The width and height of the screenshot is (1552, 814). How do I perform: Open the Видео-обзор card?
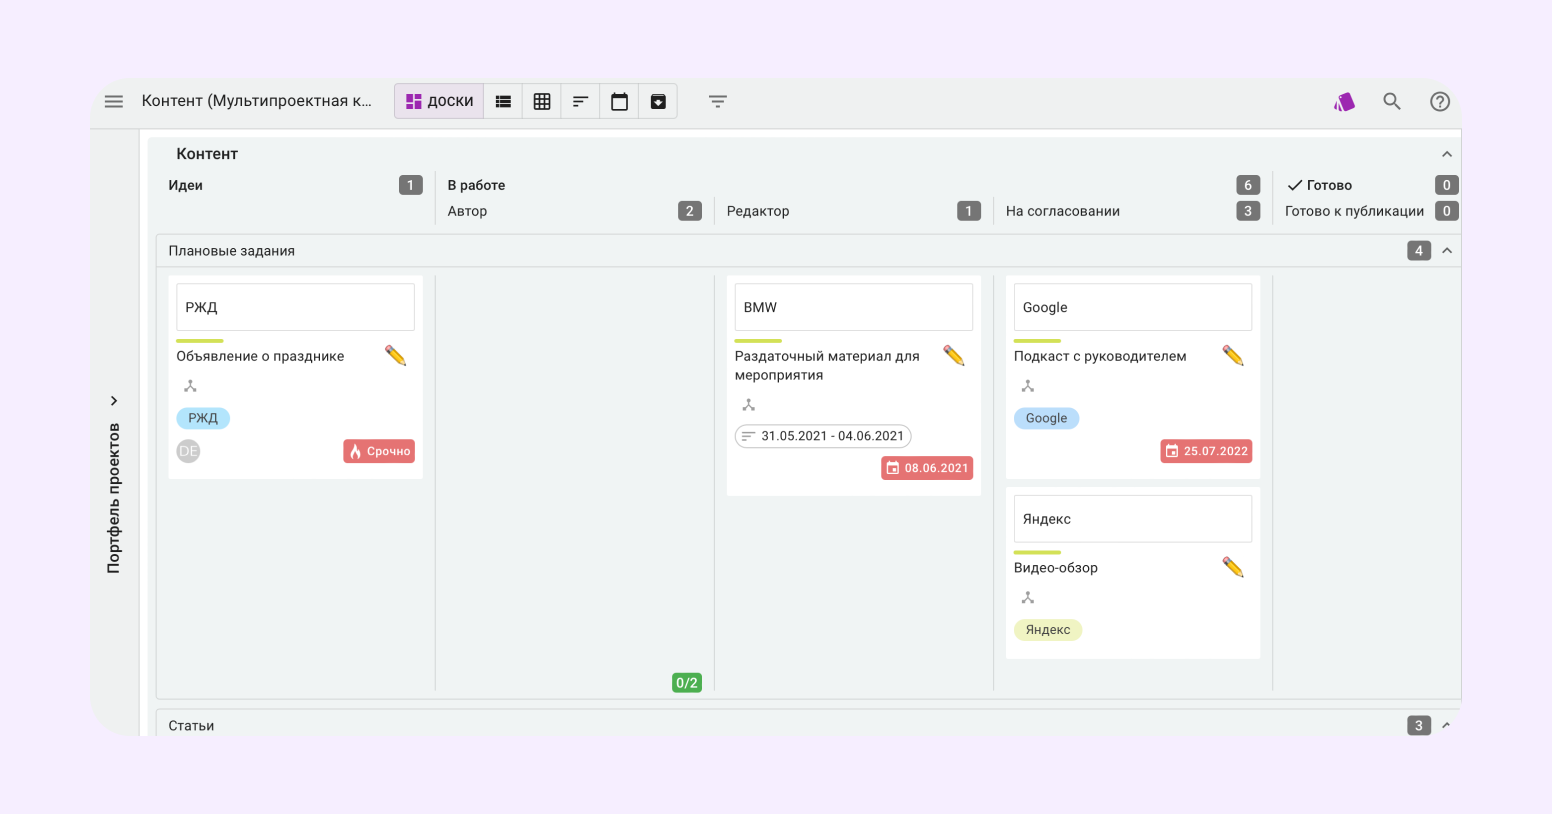click(1056, 568)
